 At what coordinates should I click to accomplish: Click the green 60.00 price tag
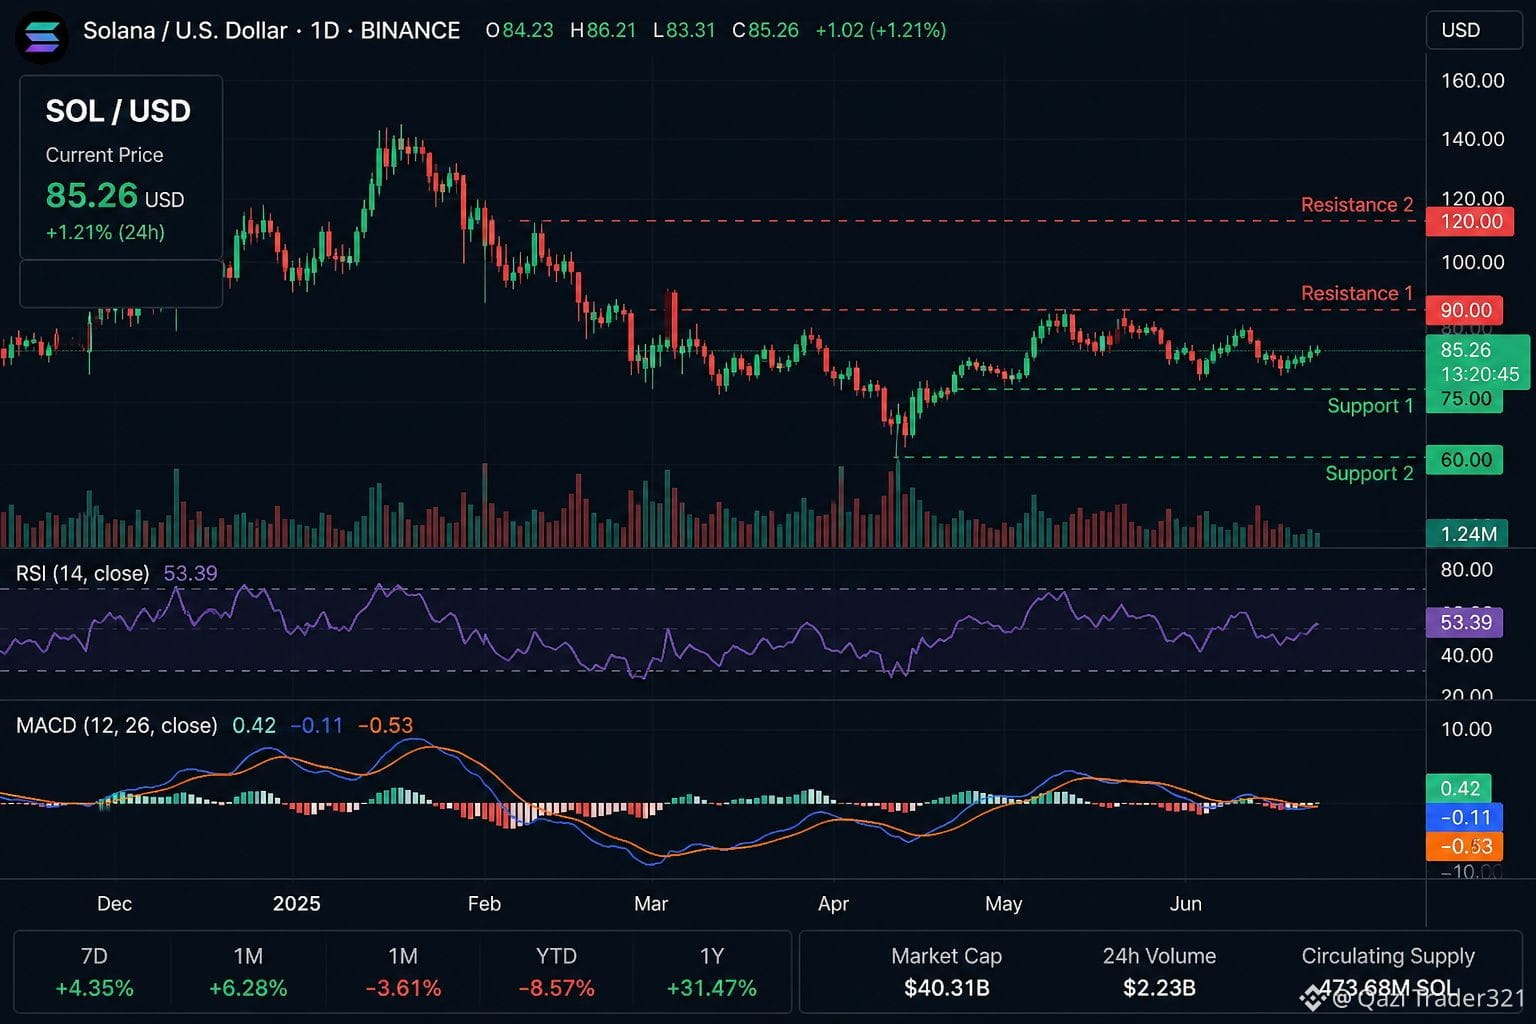tap(1465, 460)
